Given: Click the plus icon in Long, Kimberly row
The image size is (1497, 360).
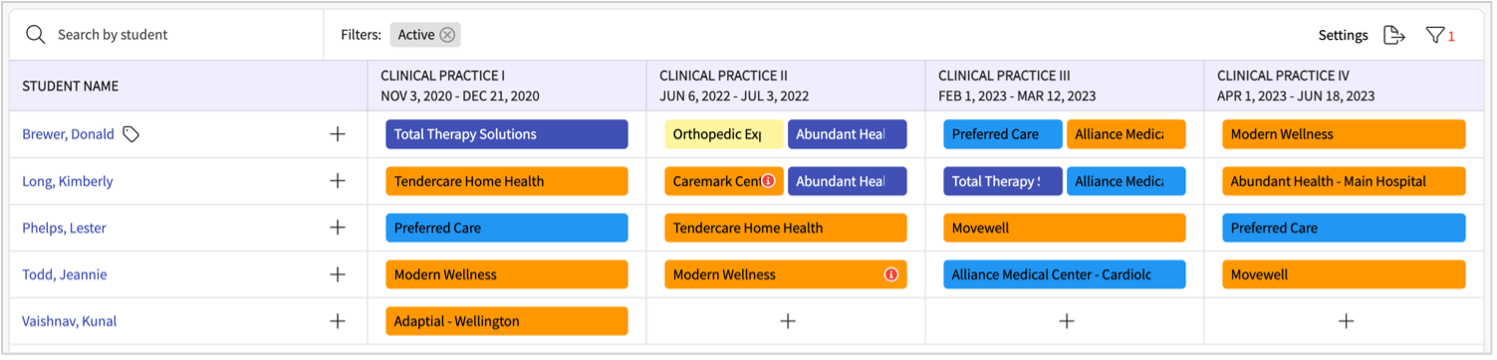Looking at the screenshot, I should pyautogui.click(x=338, y=181).
